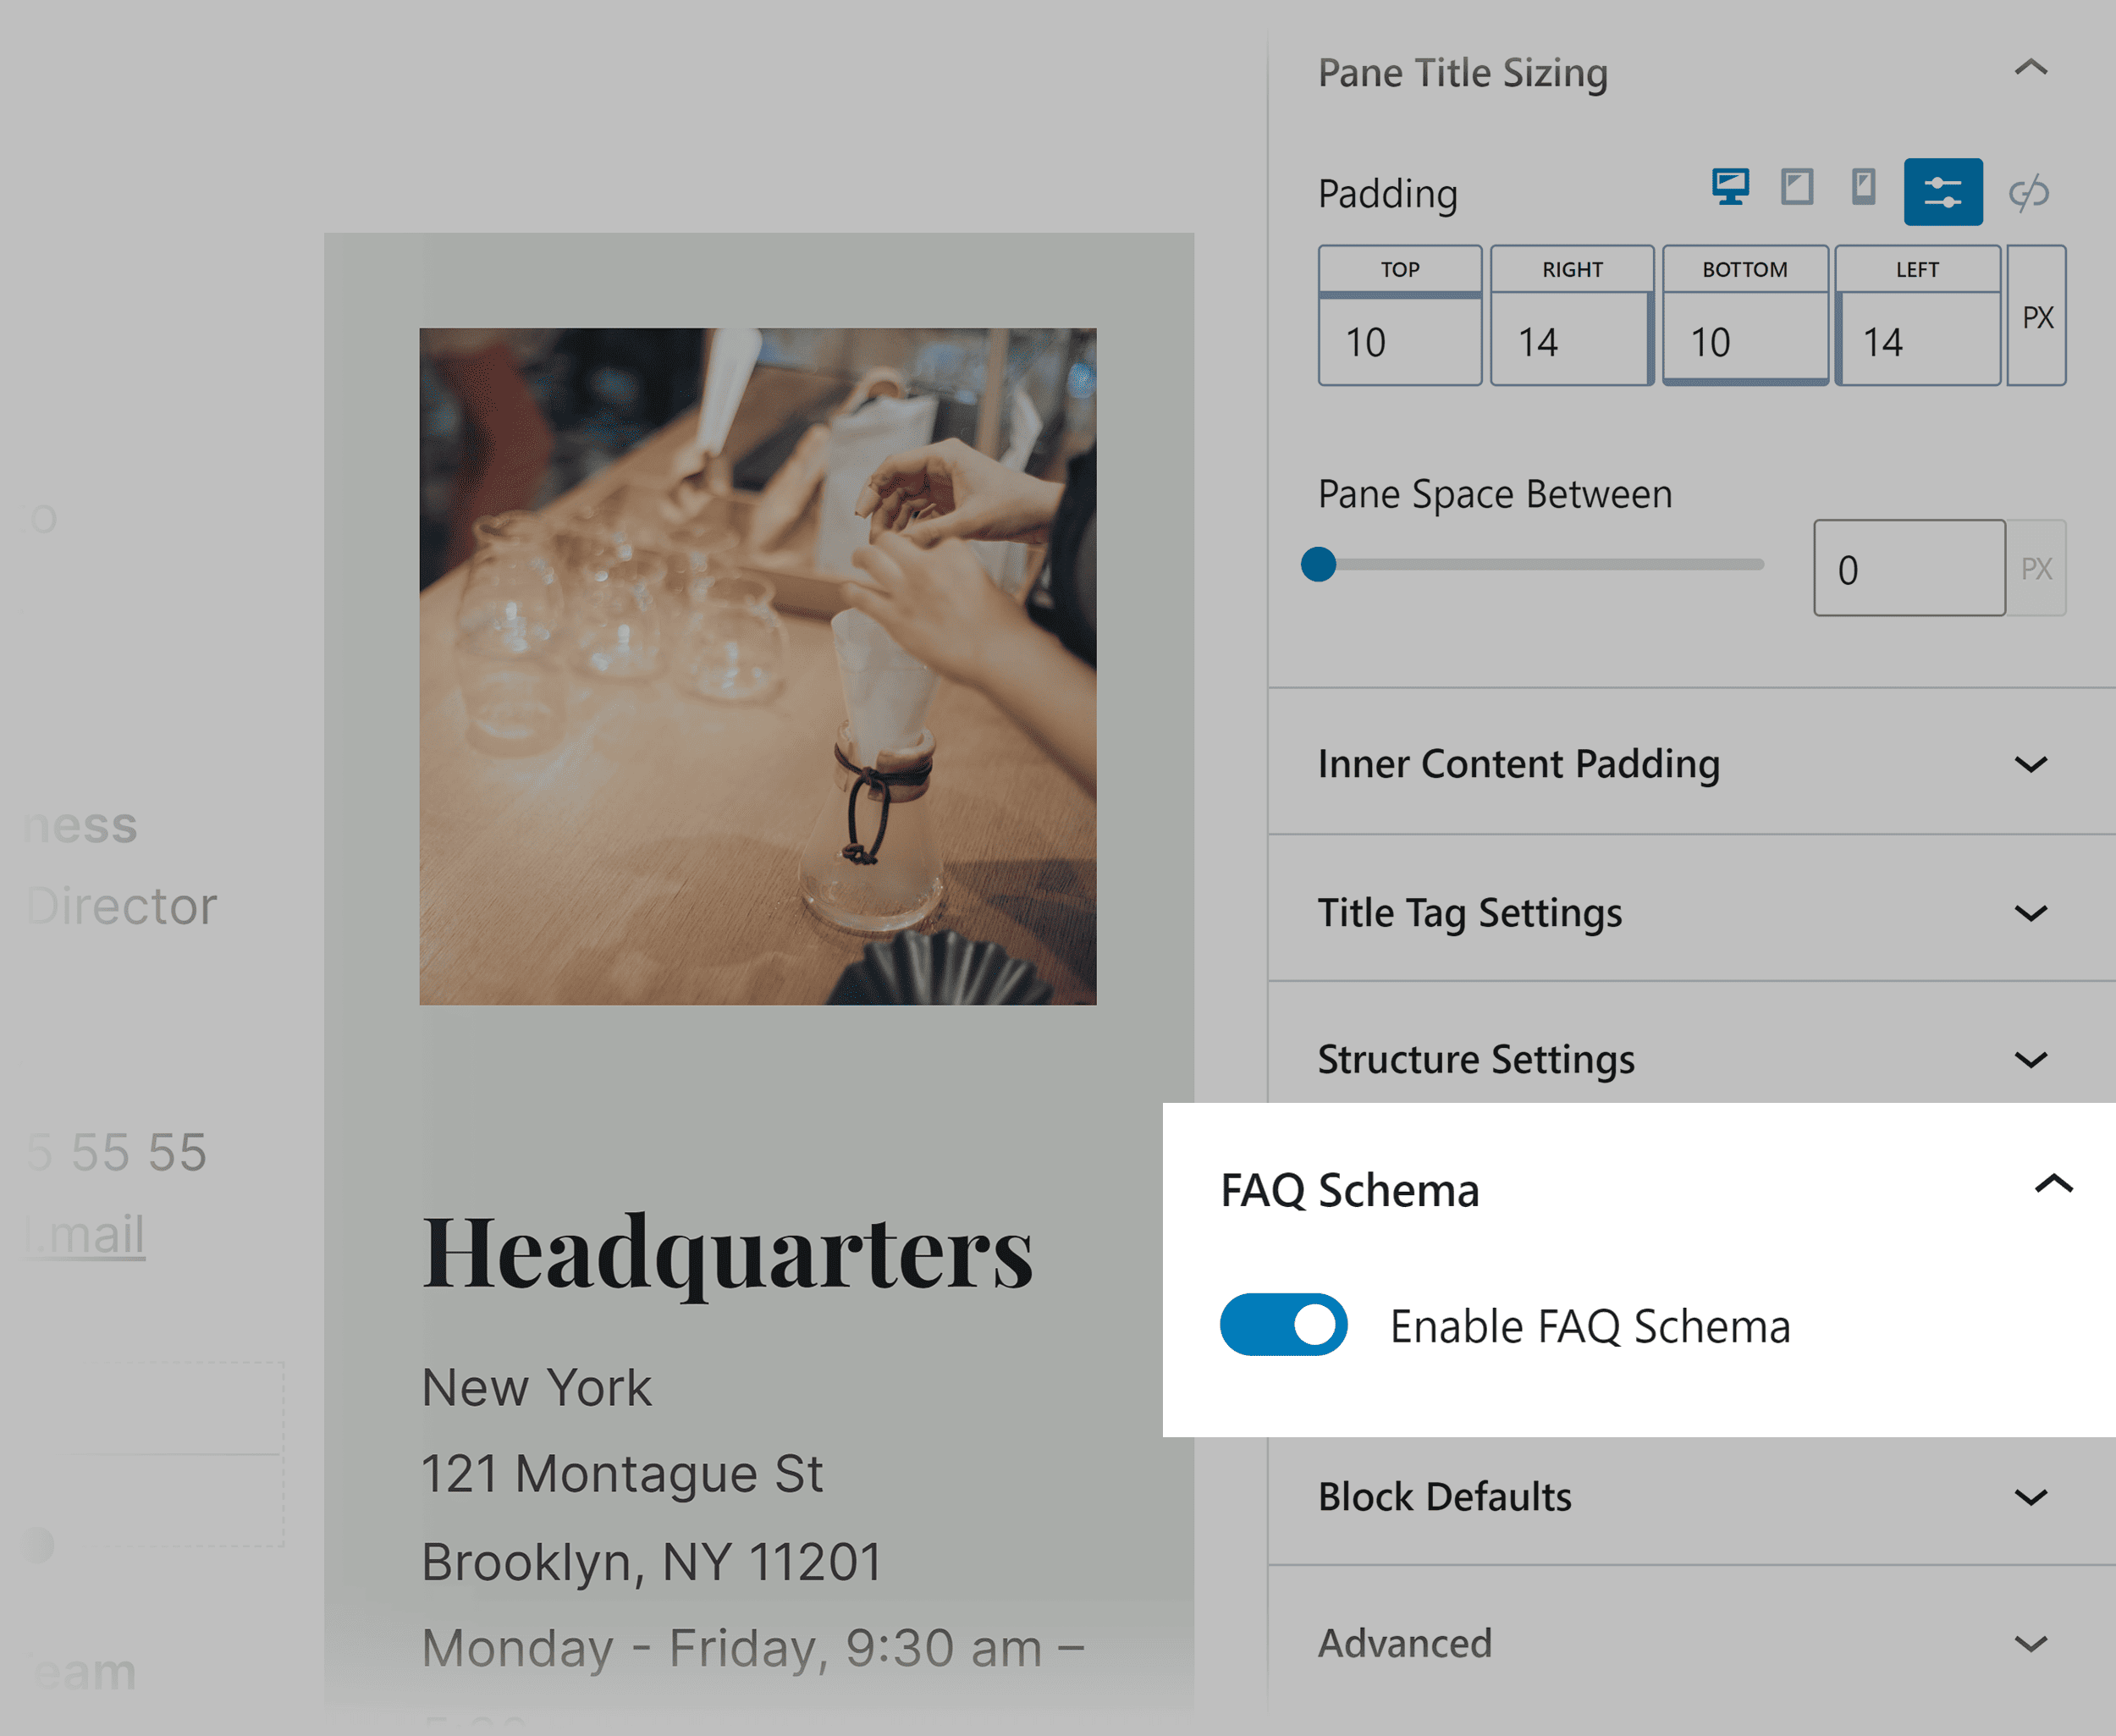Click the Pane Space Between slider handle
This screenshot has width=2116, height=1736.
tap(1319, 565)
